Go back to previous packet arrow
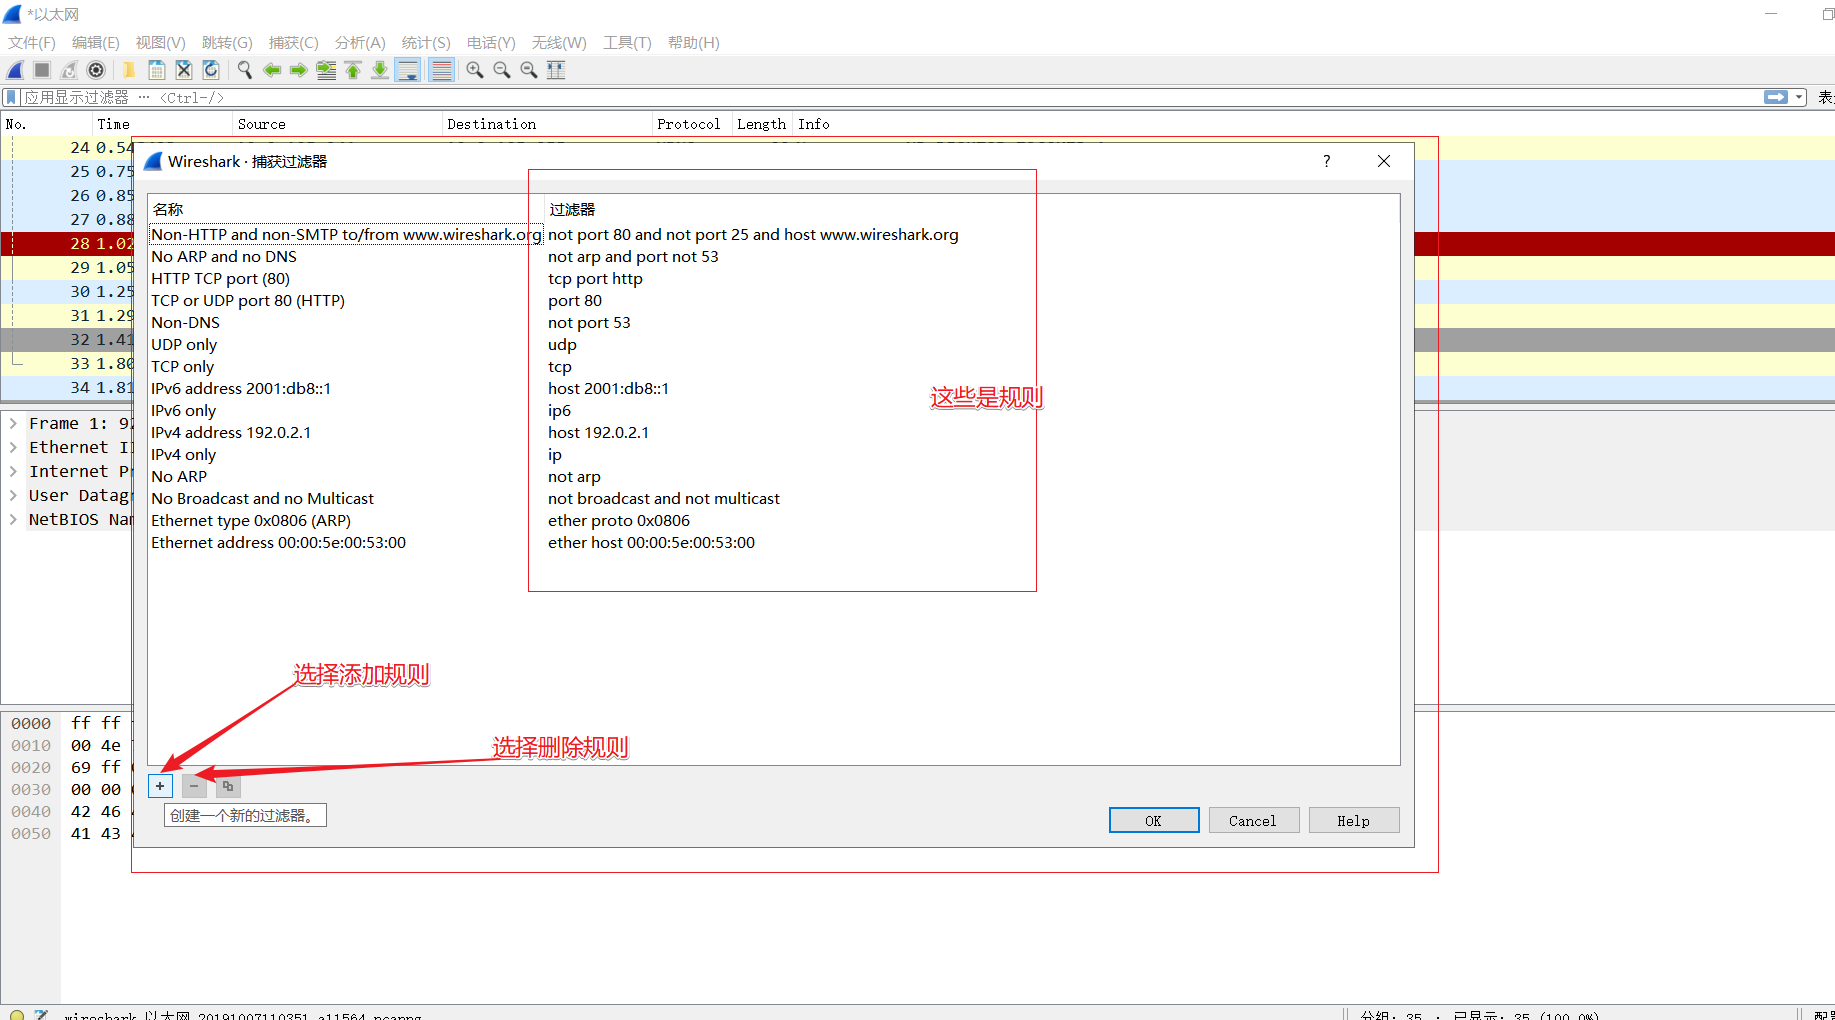Image resolution: width=1835 pixels, height=1020 pixels. pyautogui.click(x=271, y=70)
